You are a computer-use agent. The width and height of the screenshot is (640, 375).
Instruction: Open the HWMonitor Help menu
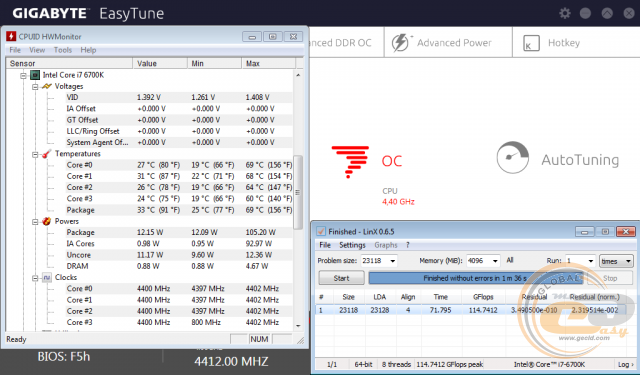tap(88, 50)
